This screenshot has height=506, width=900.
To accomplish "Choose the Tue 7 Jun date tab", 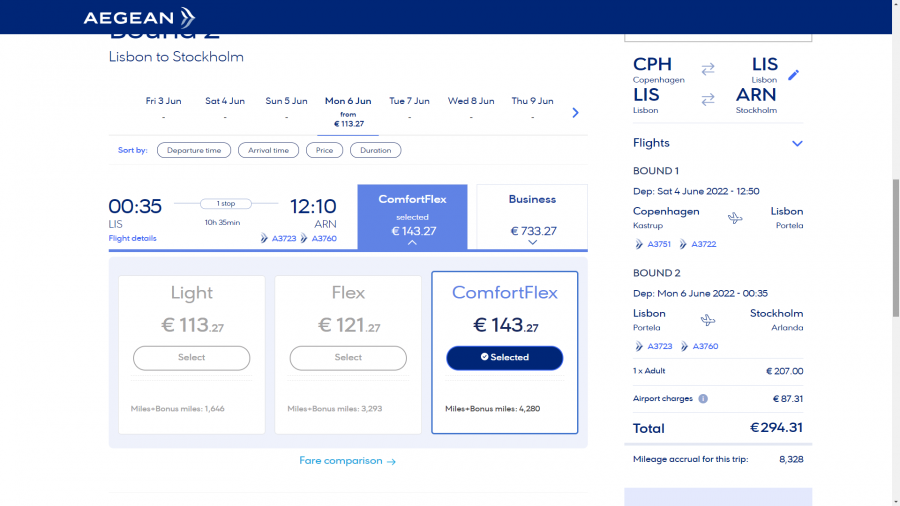I will pos(409,107).
